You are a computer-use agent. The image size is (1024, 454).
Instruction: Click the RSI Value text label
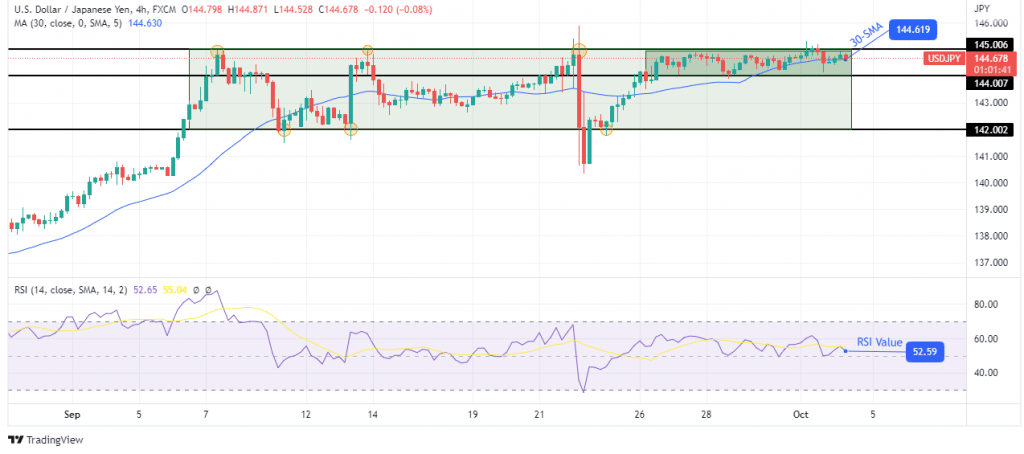[880, 342]
